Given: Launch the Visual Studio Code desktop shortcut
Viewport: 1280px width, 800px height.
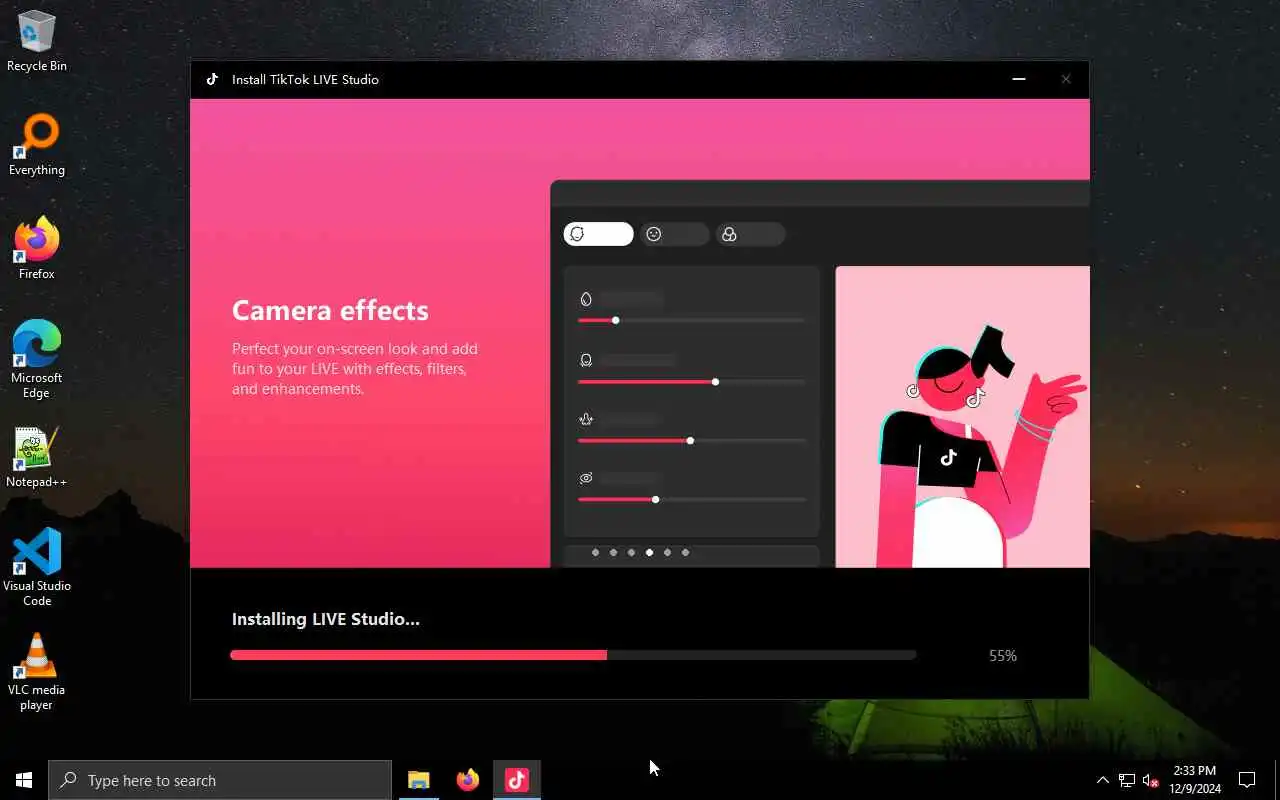Looking at the screenshot, I should [37, 568].
